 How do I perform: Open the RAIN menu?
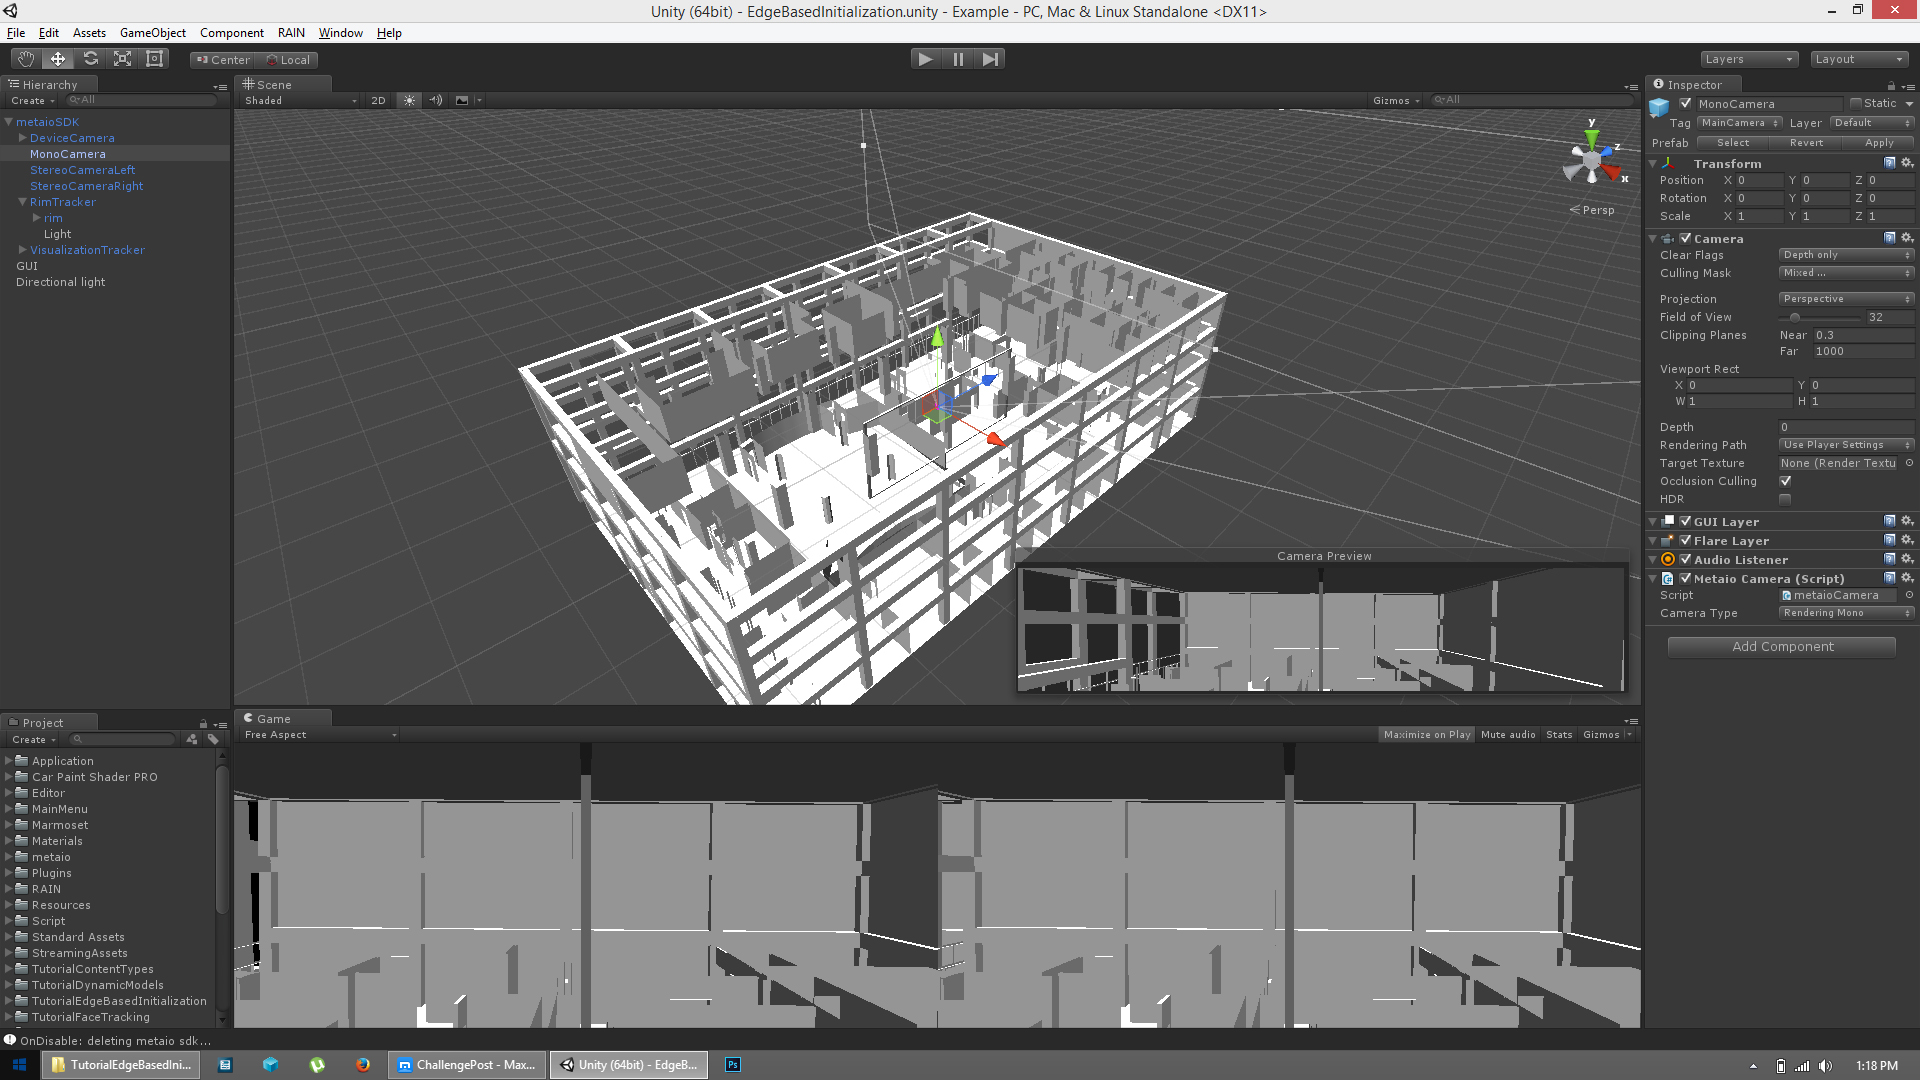click(291, 33)
